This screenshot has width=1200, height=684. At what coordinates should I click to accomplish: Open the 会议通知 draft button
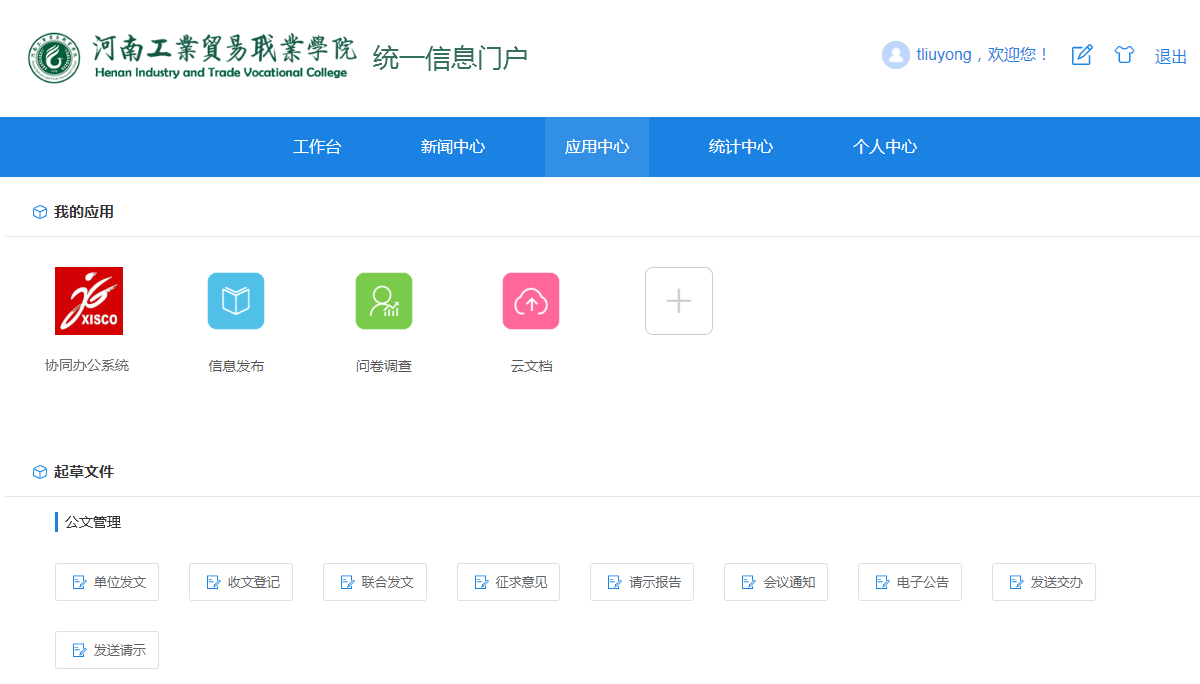pyautogui.click(x=776, y=582)
